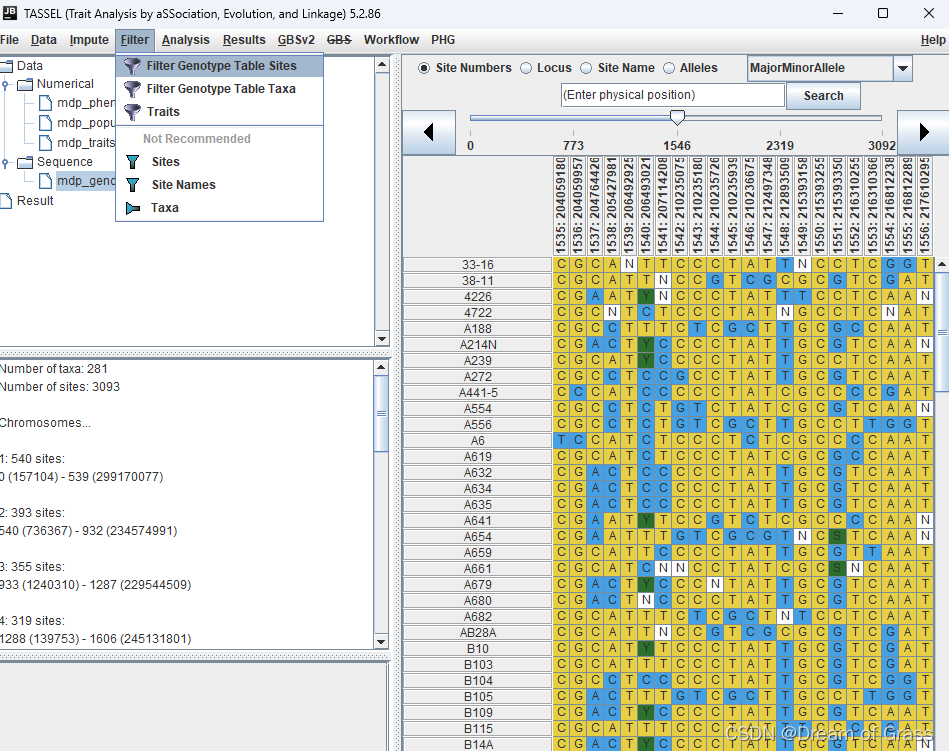Viewport: 949px width, 751px height.
Task: Choose Filter Genotype Table Taxa menu entry
Action: click(220, 89)
